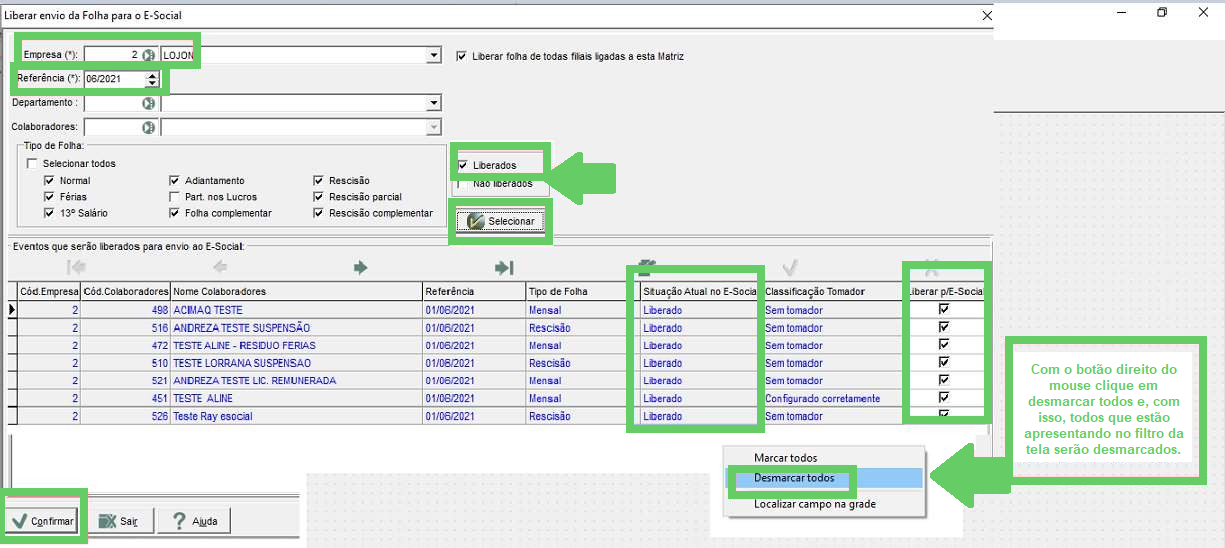Click collaborator code 521 cell
Screen dimensions: 1225x548
(125, 380)
